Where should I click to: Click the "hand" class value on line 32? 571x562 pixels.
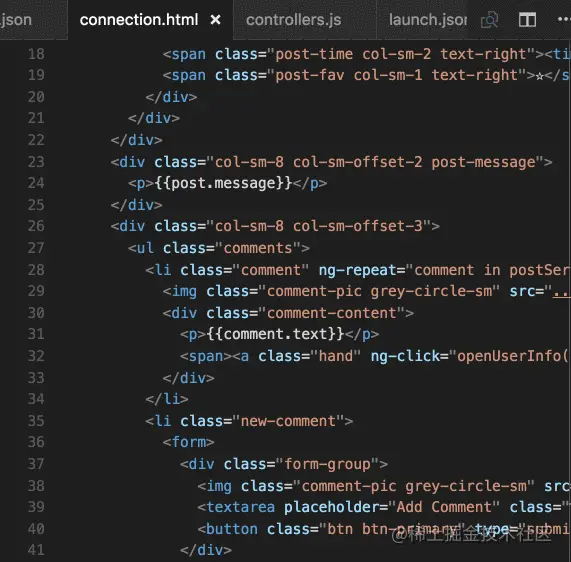[336, 356]
